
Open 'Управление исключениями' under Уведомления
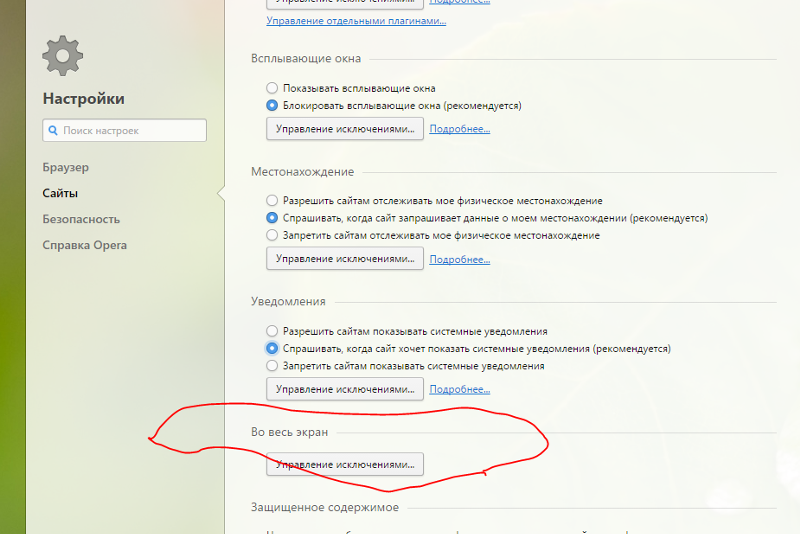point(344,389)
